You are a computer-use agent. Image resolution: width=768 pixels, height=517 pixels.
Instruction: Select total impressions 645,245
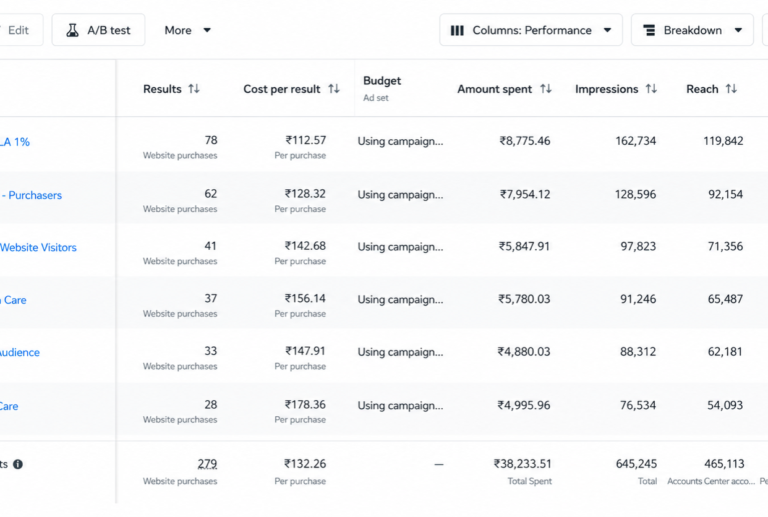636,464
